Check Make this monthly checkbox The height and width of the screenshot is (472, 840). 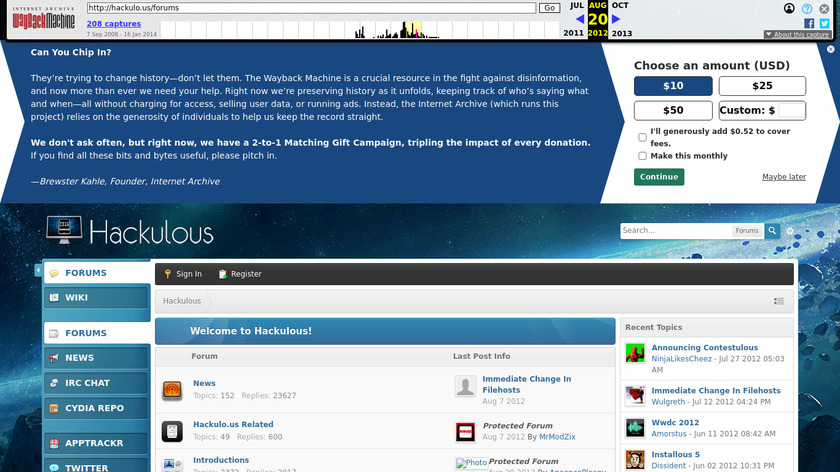pyautogui.click(x=642, y=156)
